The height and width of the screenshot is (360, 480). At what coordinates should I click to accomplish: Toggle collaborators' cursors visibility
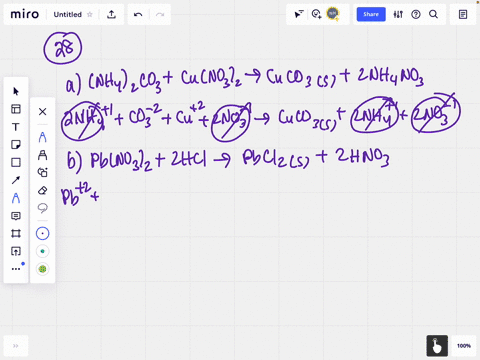pyautogui.click(x=299, y=14)
